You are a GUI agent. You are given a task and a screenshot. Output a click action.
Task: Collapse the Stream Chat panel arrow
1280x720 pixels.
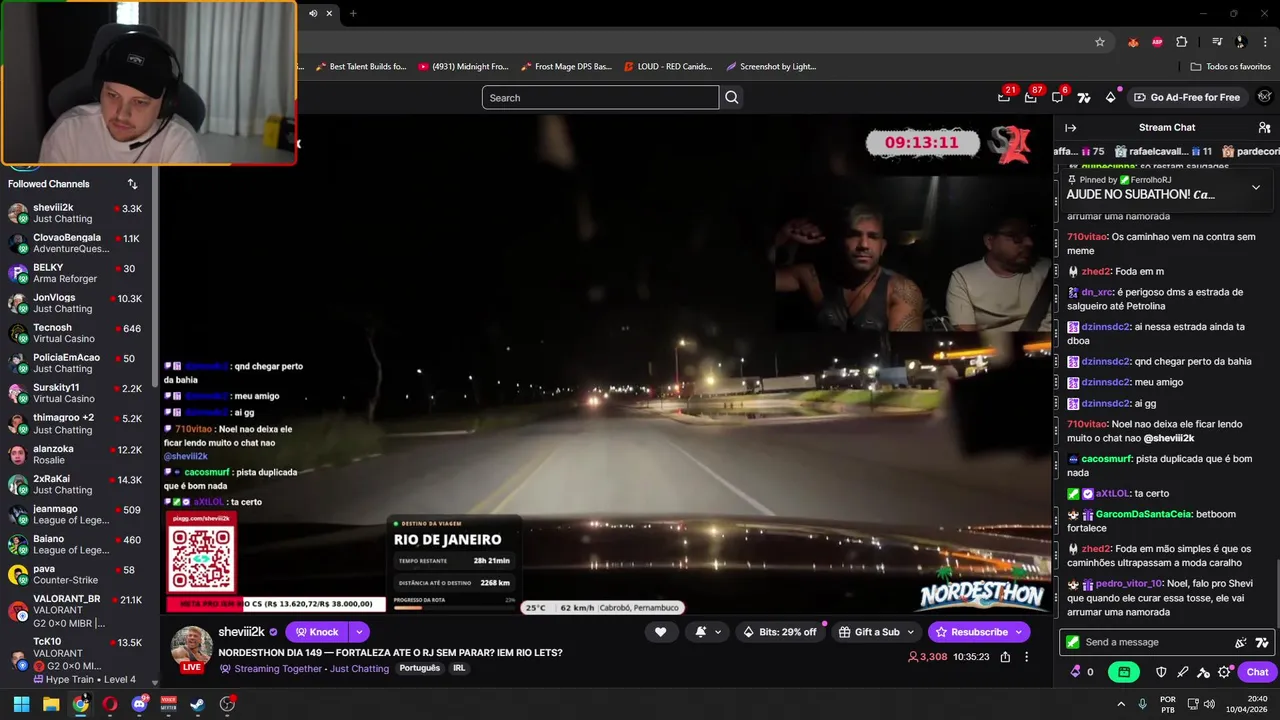[x=1070, y=127]
